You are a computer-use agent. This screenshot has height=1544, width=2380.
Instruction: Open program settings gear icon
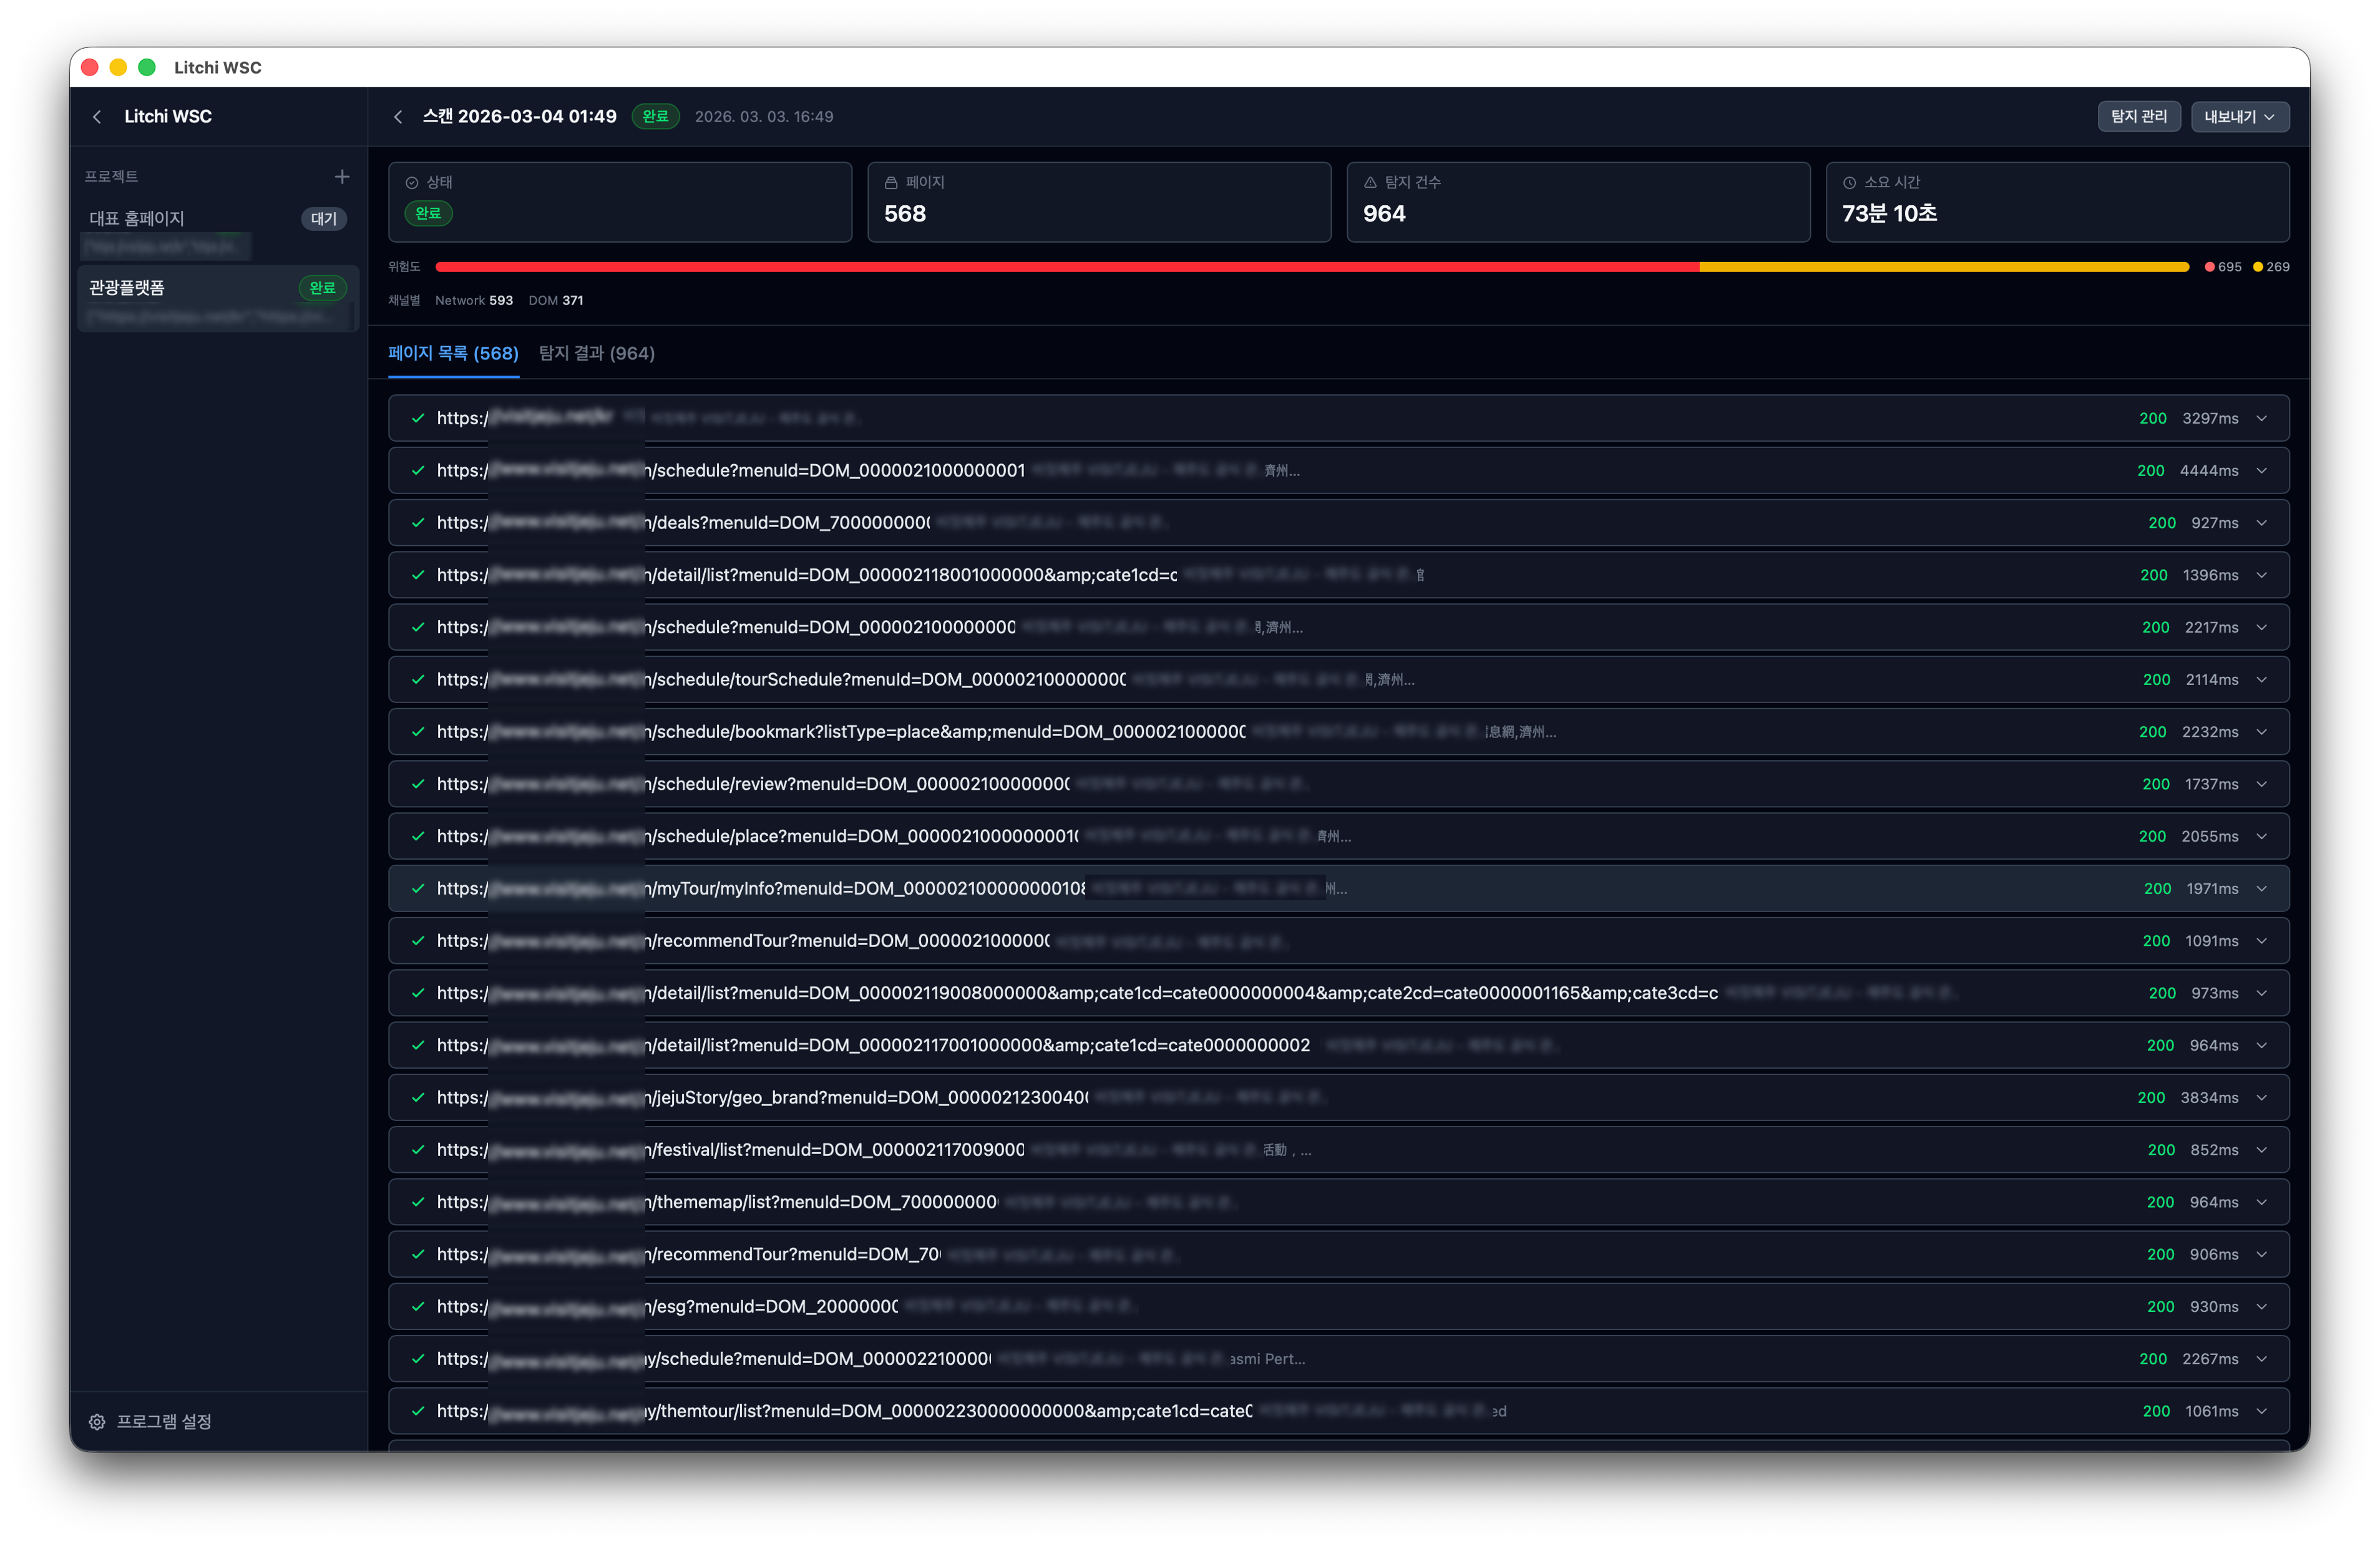(x=97, y=1421)
